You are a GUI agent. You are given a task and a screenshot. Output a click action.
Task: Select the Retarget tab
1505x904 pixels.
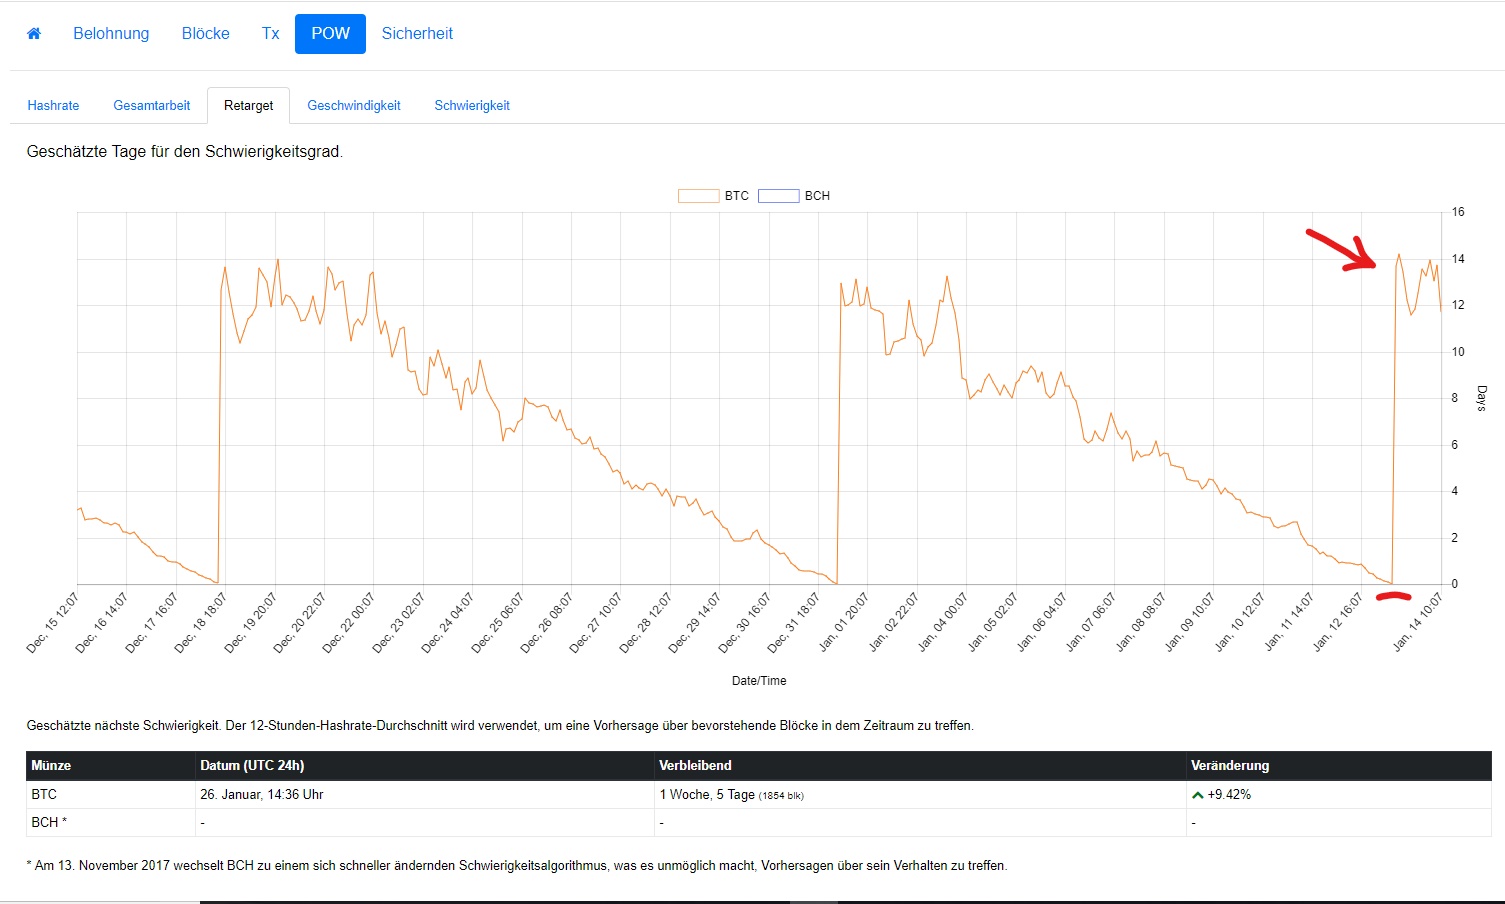click(248, 105)
